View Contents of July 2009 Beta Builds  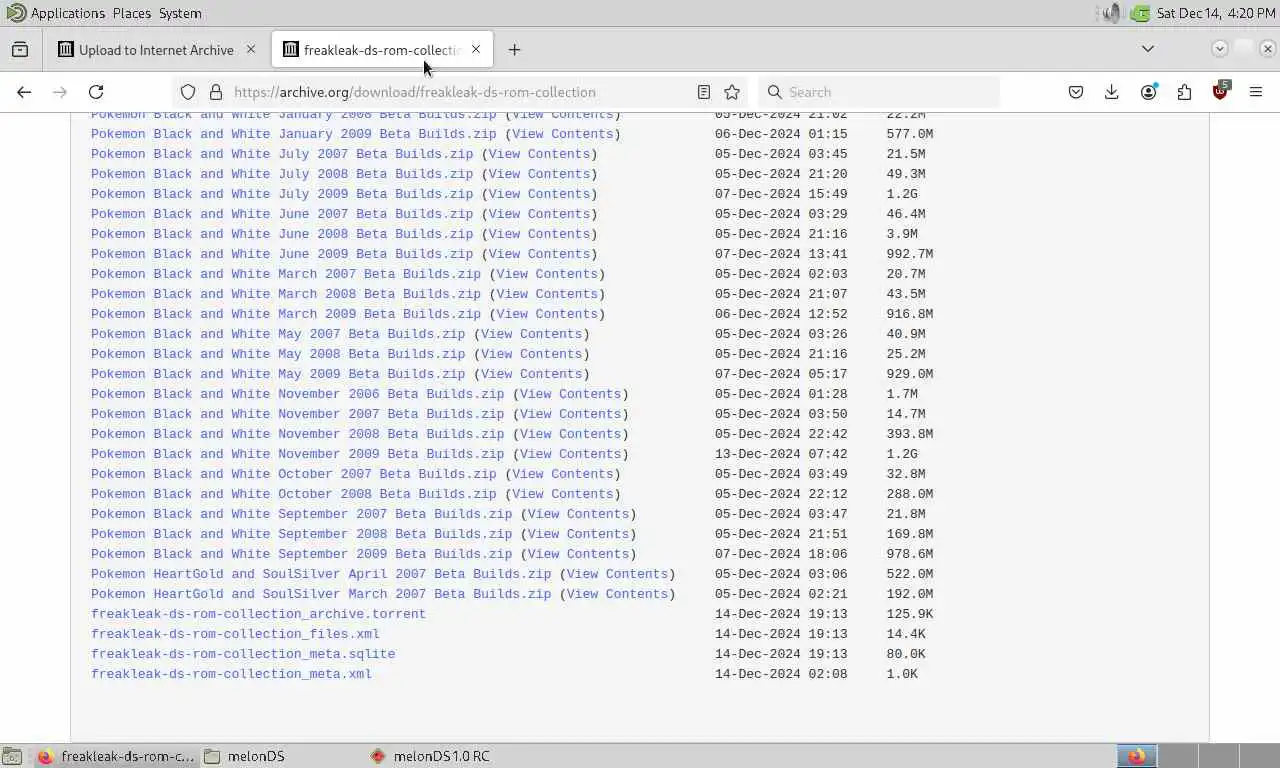(x=539, y=194)
